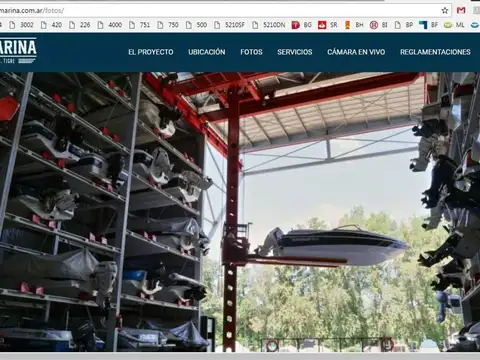Click the boat storage photo
Image resolution: width=480 pixels, height=360 pixels.
pyautogui.click(x=240, y=212)
